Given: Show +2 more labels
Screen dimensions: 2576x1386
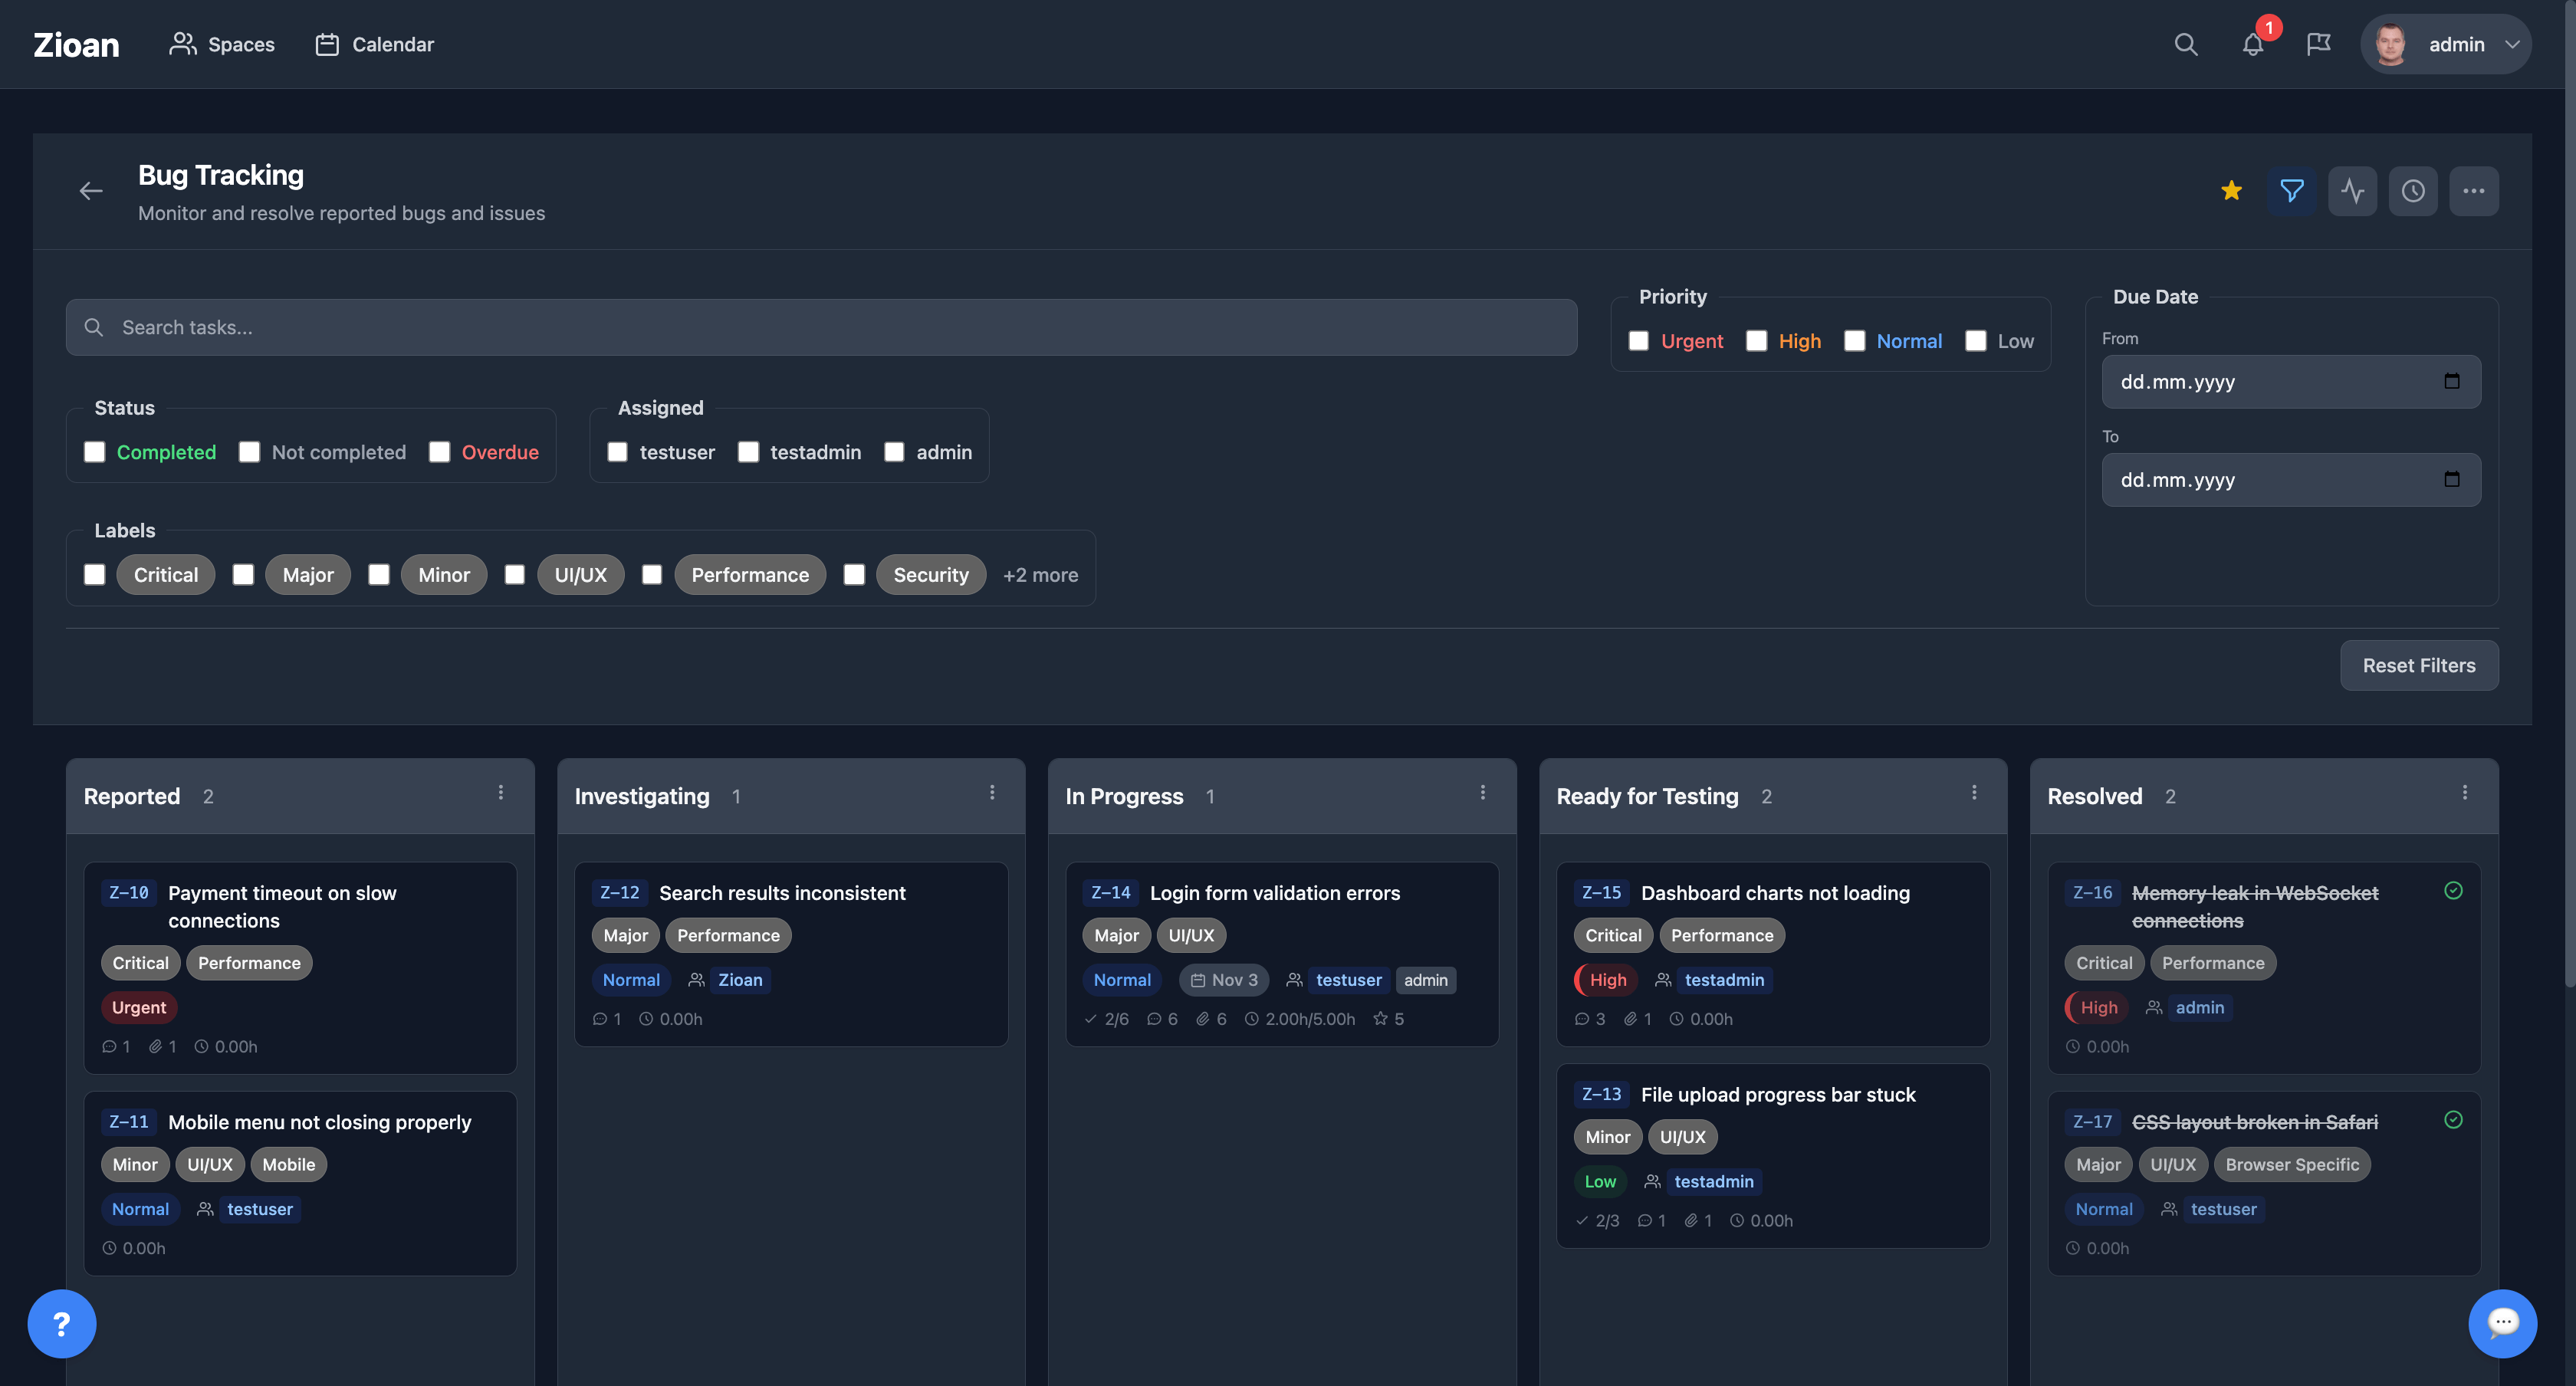Looking at the screenshot, I should tap(1040, 574).
